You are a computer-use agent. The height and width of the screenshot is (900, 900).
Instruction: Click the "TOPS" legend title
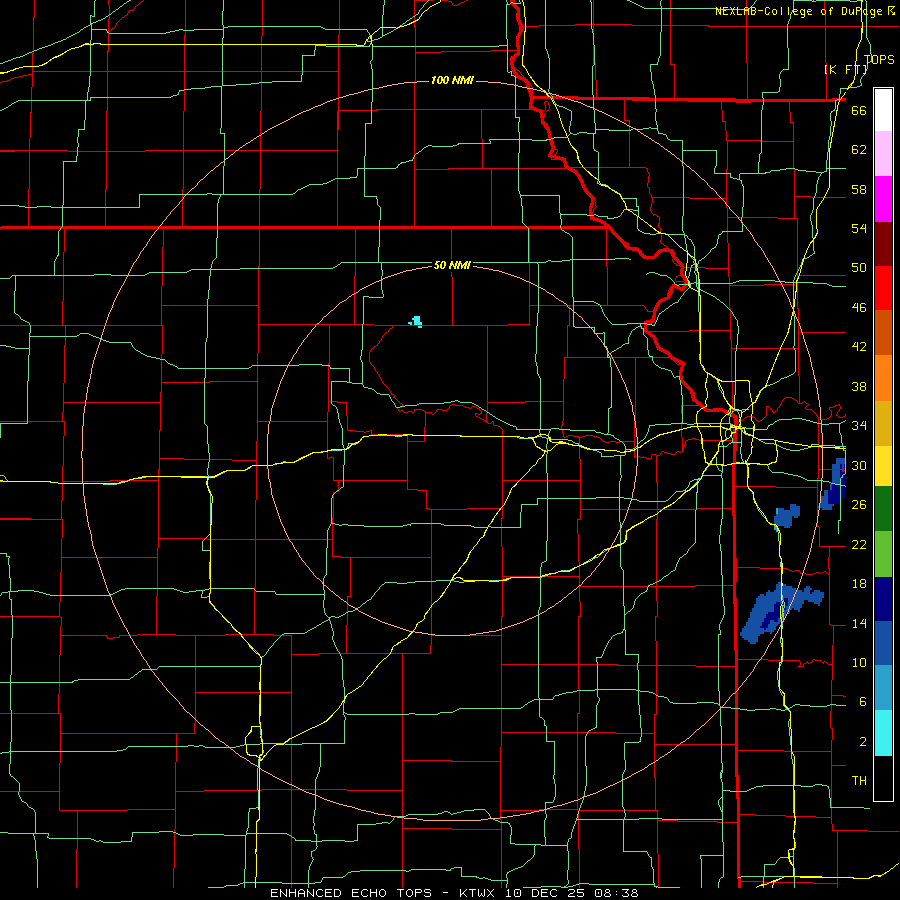coord(879,59)
